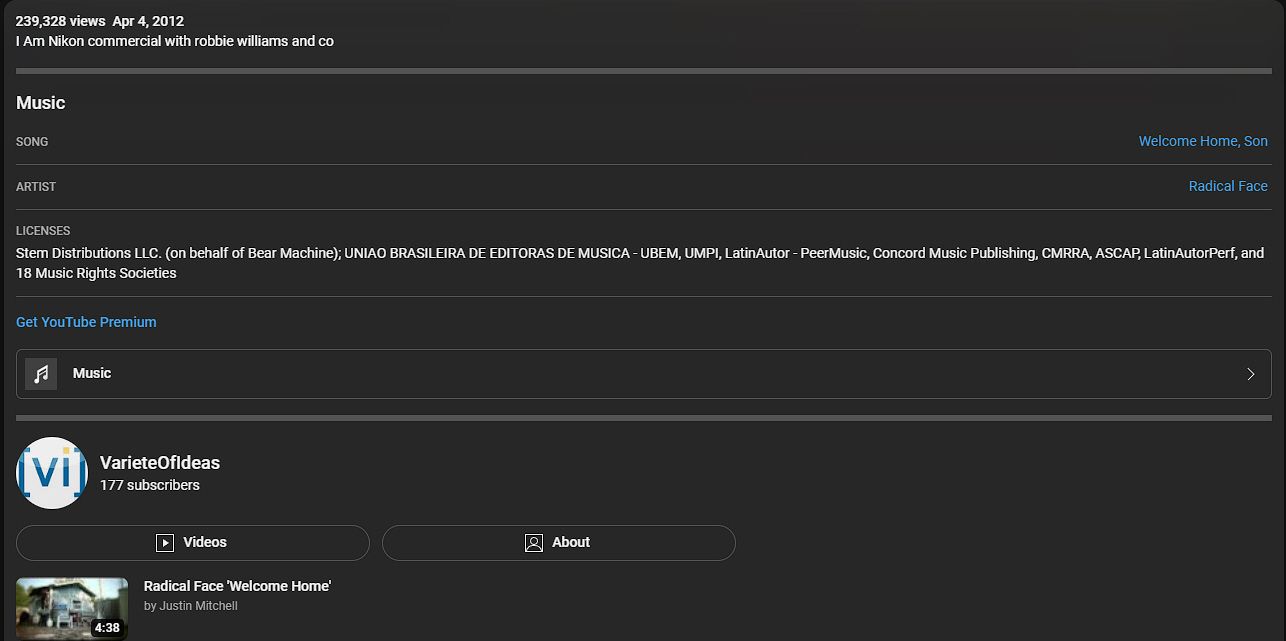Open the VarieteOfIdeas channel name

[x=160, y=463]
